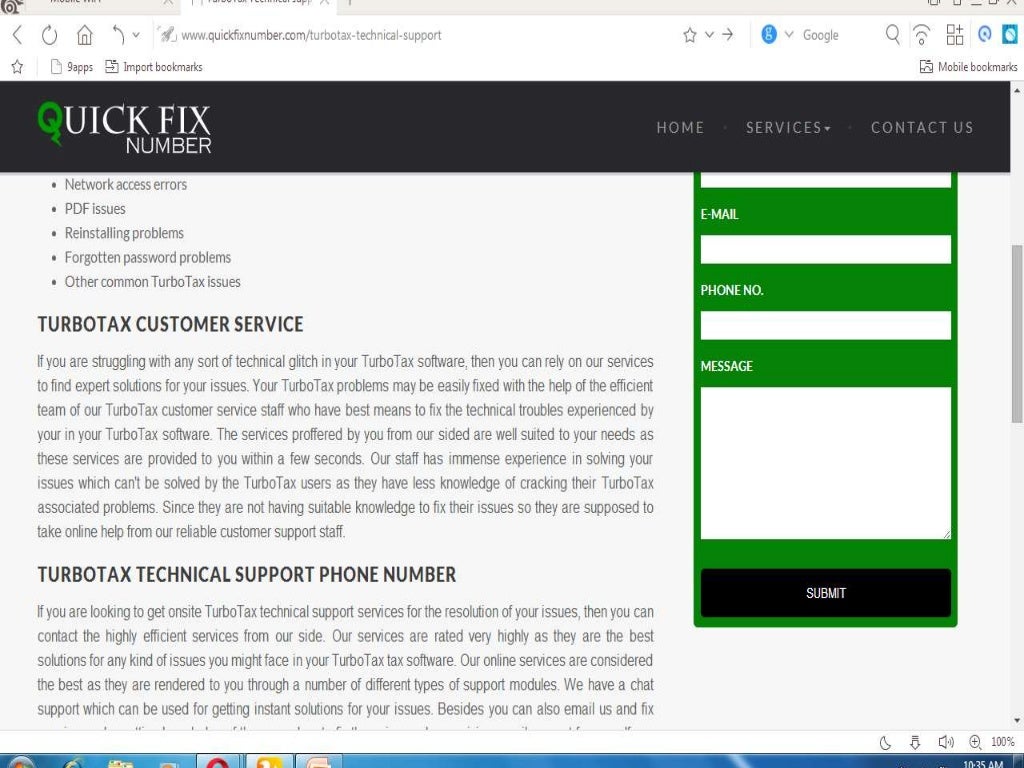Click the magnifier search icon

tap(892, 34)
